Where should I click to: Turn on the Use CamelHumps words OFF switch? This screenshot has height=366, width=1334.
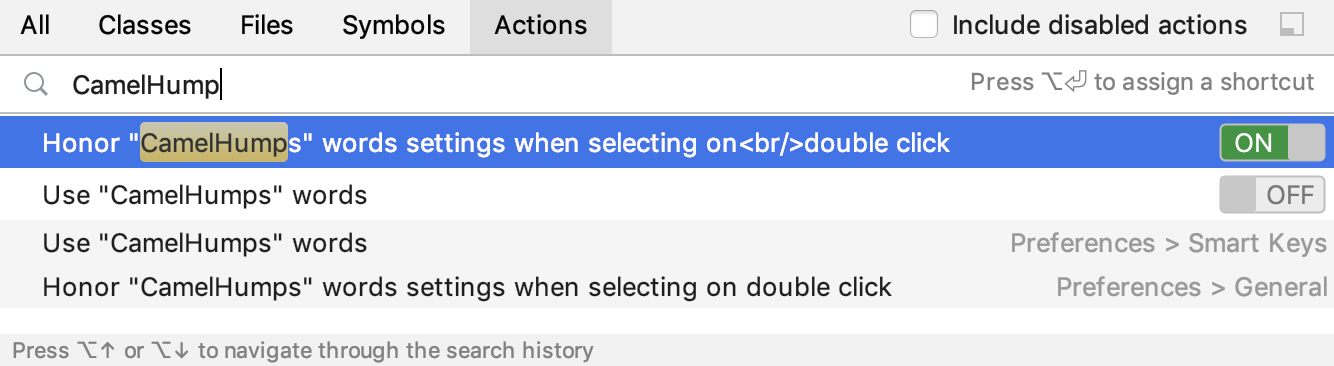pos(1272,195)
